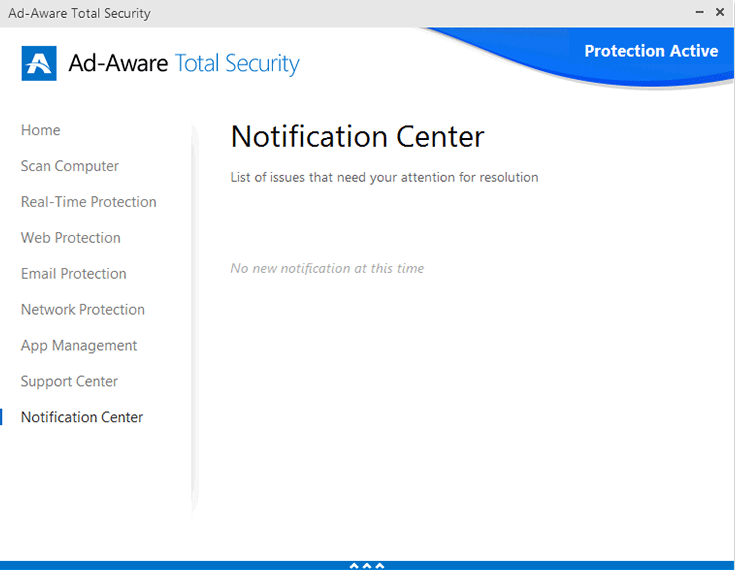The width and height of the screenshot is (735, 570).
Task: Open the Home section
Action: point(41,130)
